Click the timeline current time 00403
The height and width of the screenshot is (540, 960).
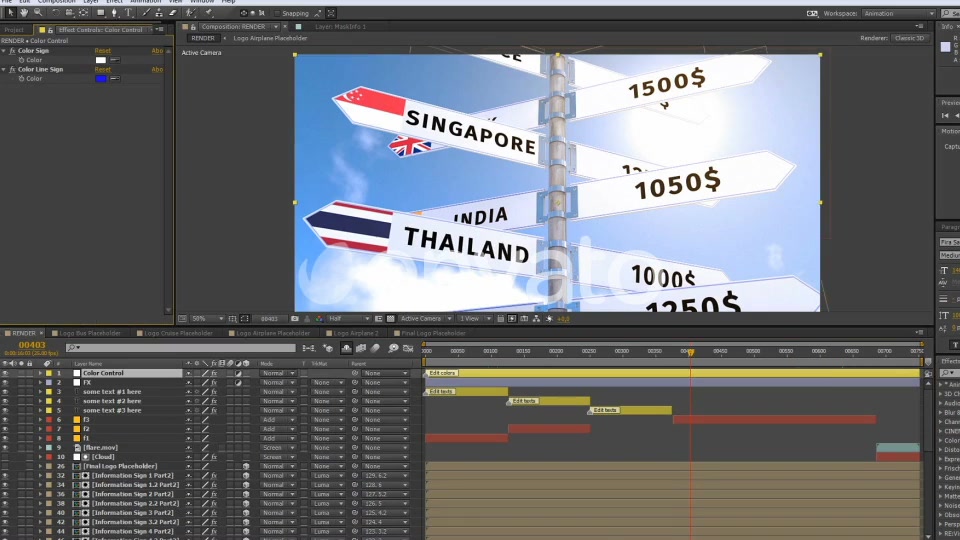[32, 345]
